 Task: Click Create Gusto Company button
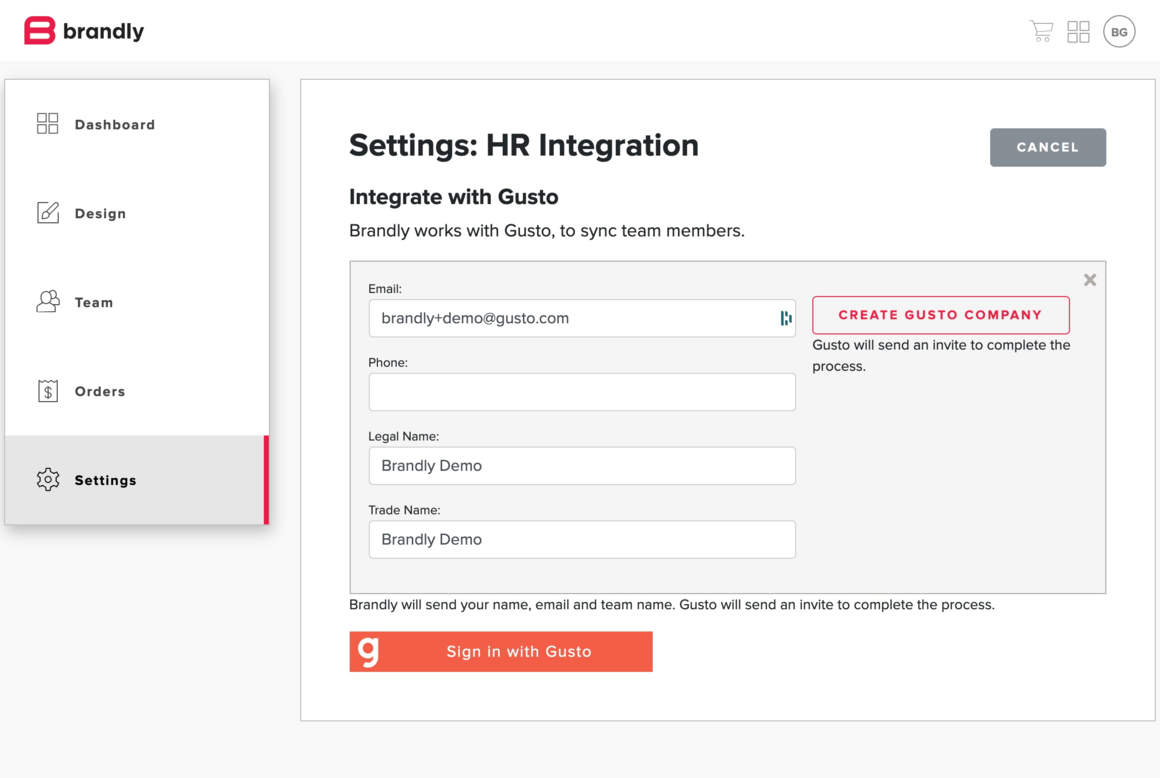(940, 315)
